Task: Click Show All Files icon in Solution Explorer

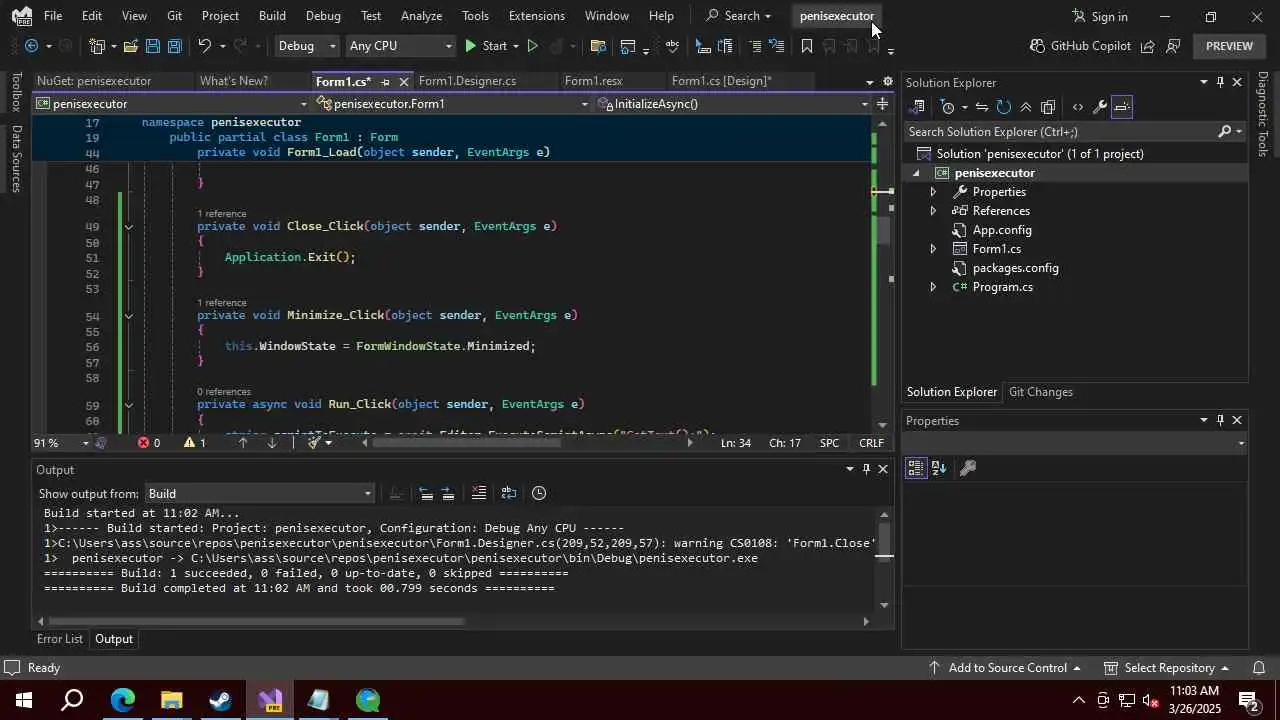Action: pyautogui.click(x=1048, y=107)
